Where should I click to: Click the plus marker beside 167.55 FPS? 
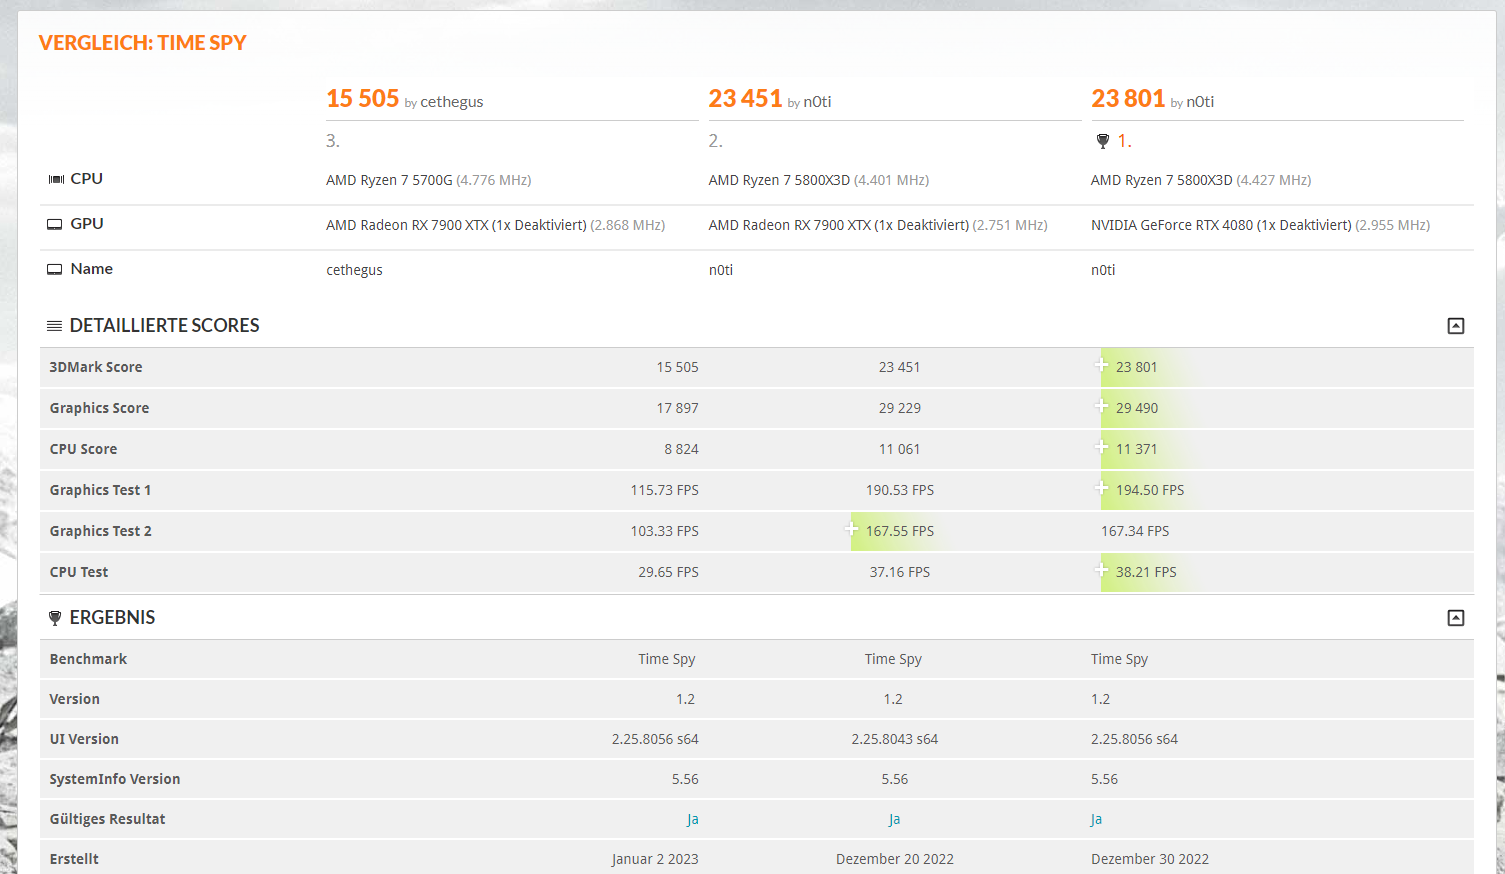point(851,529)
